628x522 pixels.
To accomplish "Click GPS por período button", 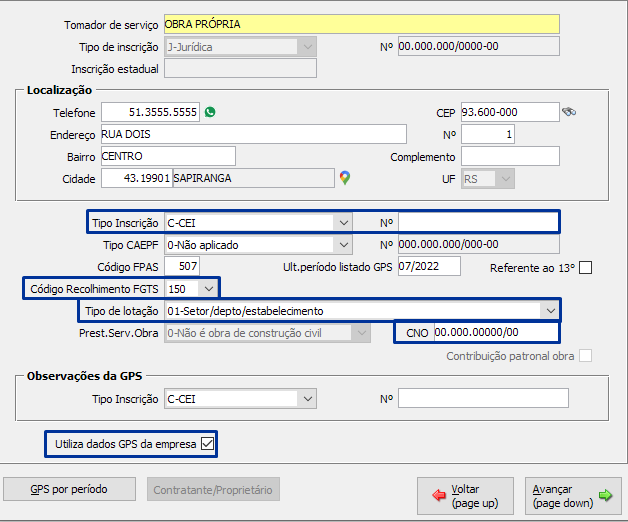I will click(69, 489).
